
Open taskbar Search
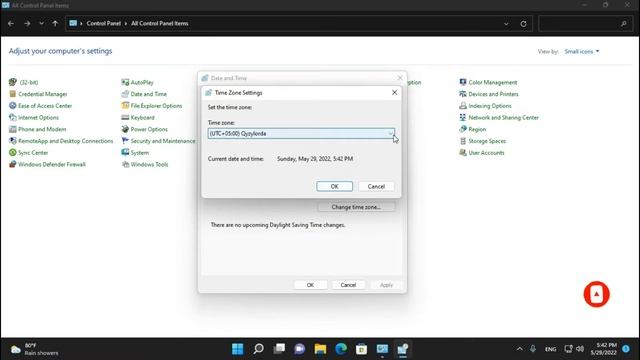[258, 349]
